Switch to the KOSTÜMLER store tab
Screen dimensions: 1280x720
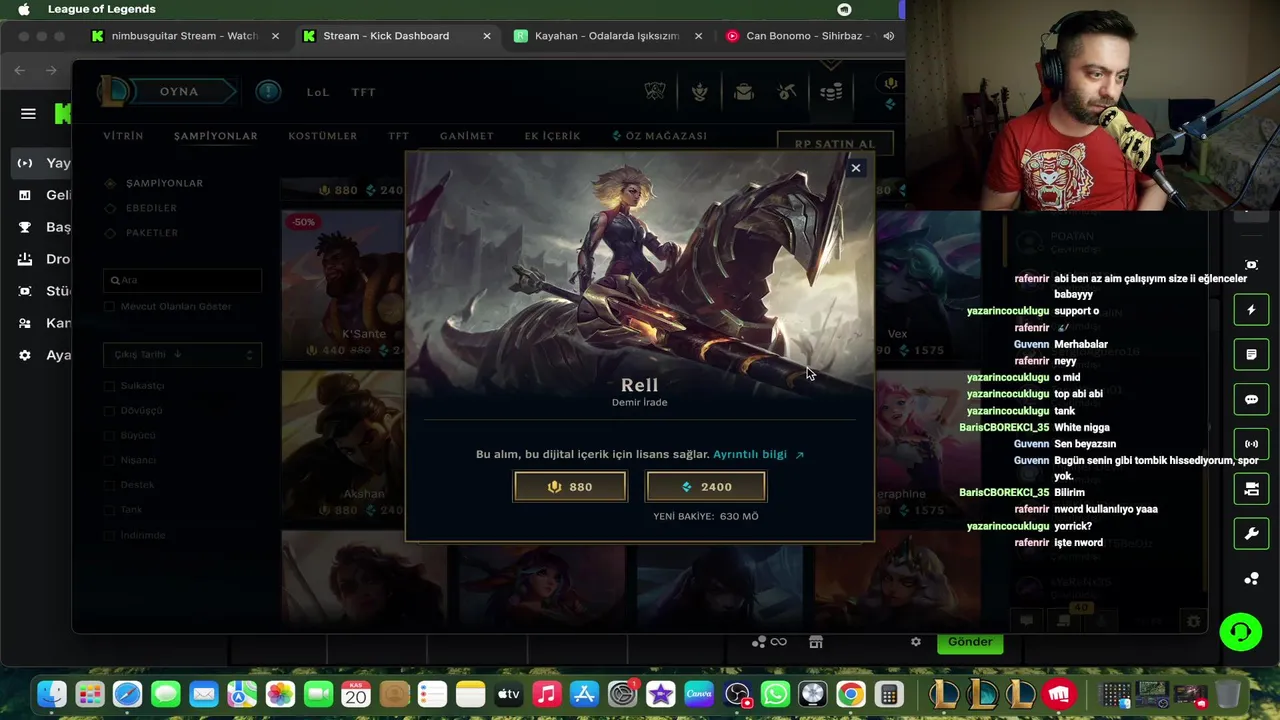pyautogui.click(x=322, y=136)
